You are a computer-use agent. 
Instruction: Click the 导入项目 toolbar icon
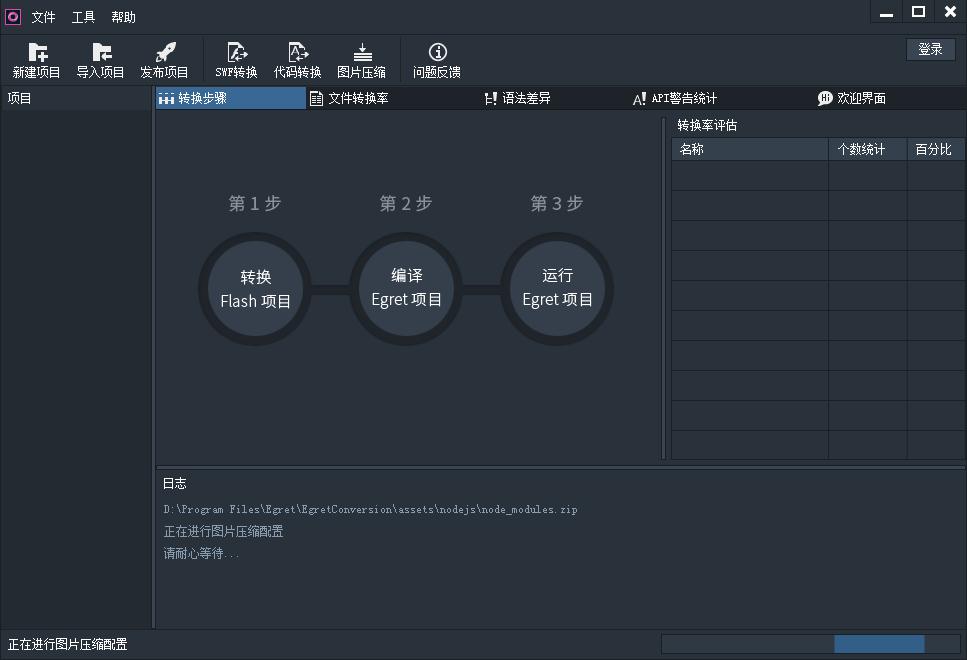point(101,60)
